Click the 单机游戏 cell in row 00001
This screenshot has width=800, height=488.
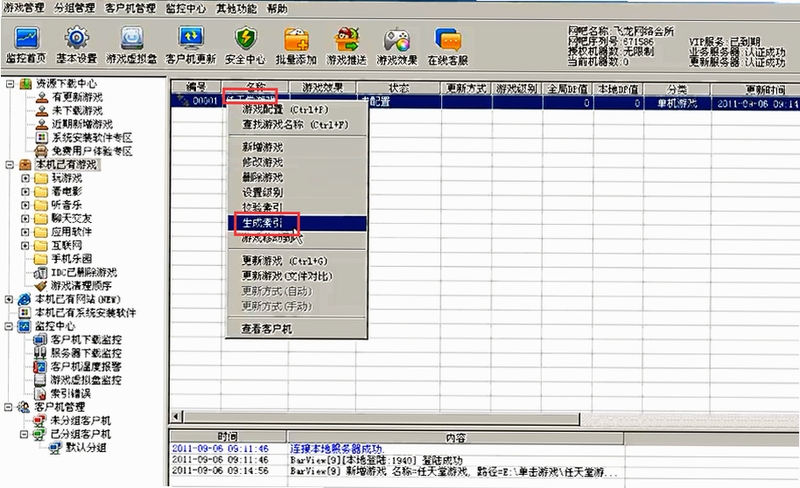[x=677, y=103]
